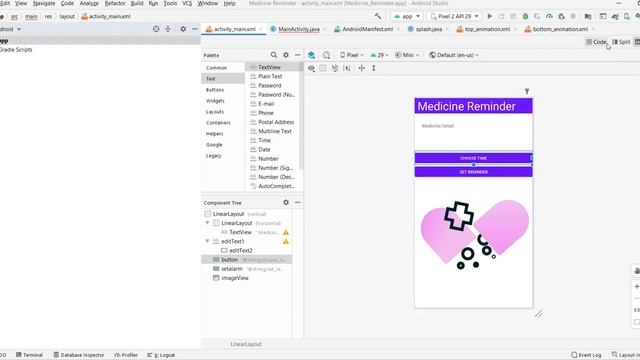The height and width of the screenshot is (360, 640).
Task: Open the API 29 version dropdown
Action: (x=380, y=55)
